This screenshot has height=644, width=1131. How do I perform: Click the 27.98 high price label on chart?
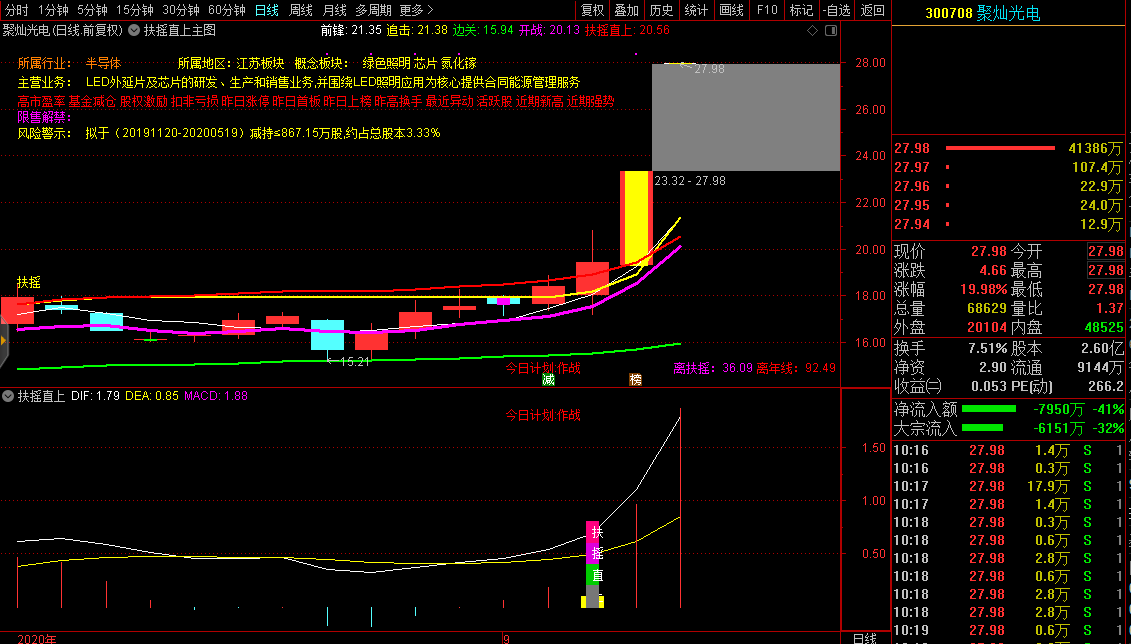[709, 69]
